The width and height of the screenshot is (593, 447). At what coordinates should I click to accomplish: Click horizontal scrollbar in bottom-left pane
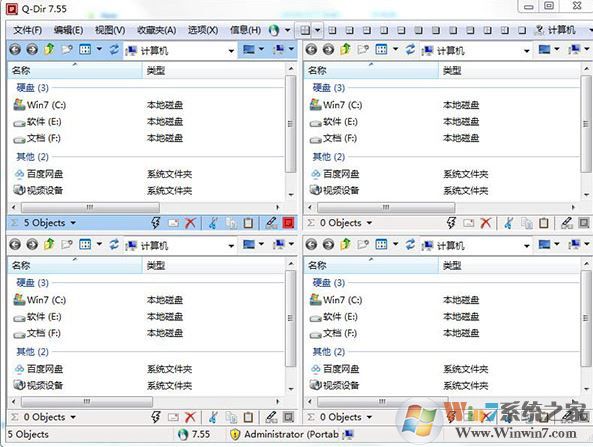[x=87, y=402]
